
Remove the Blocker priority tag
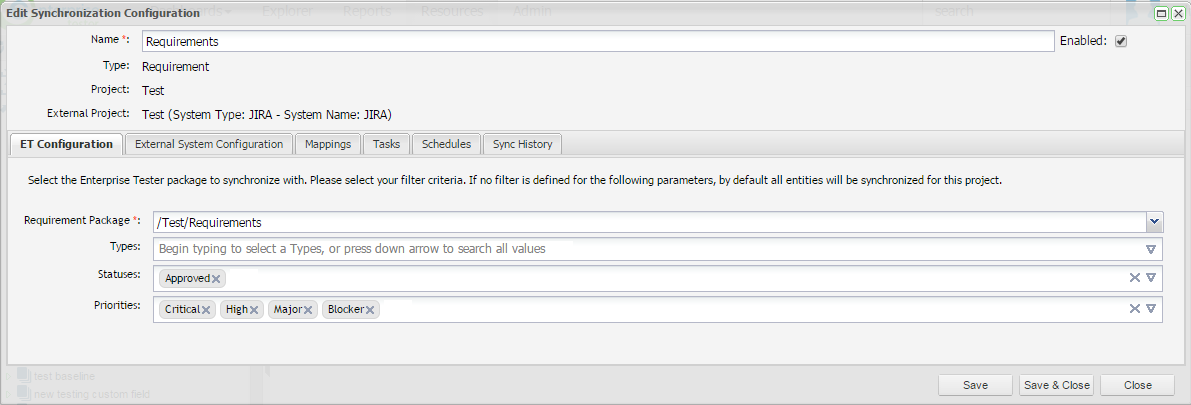pos(370,311)
